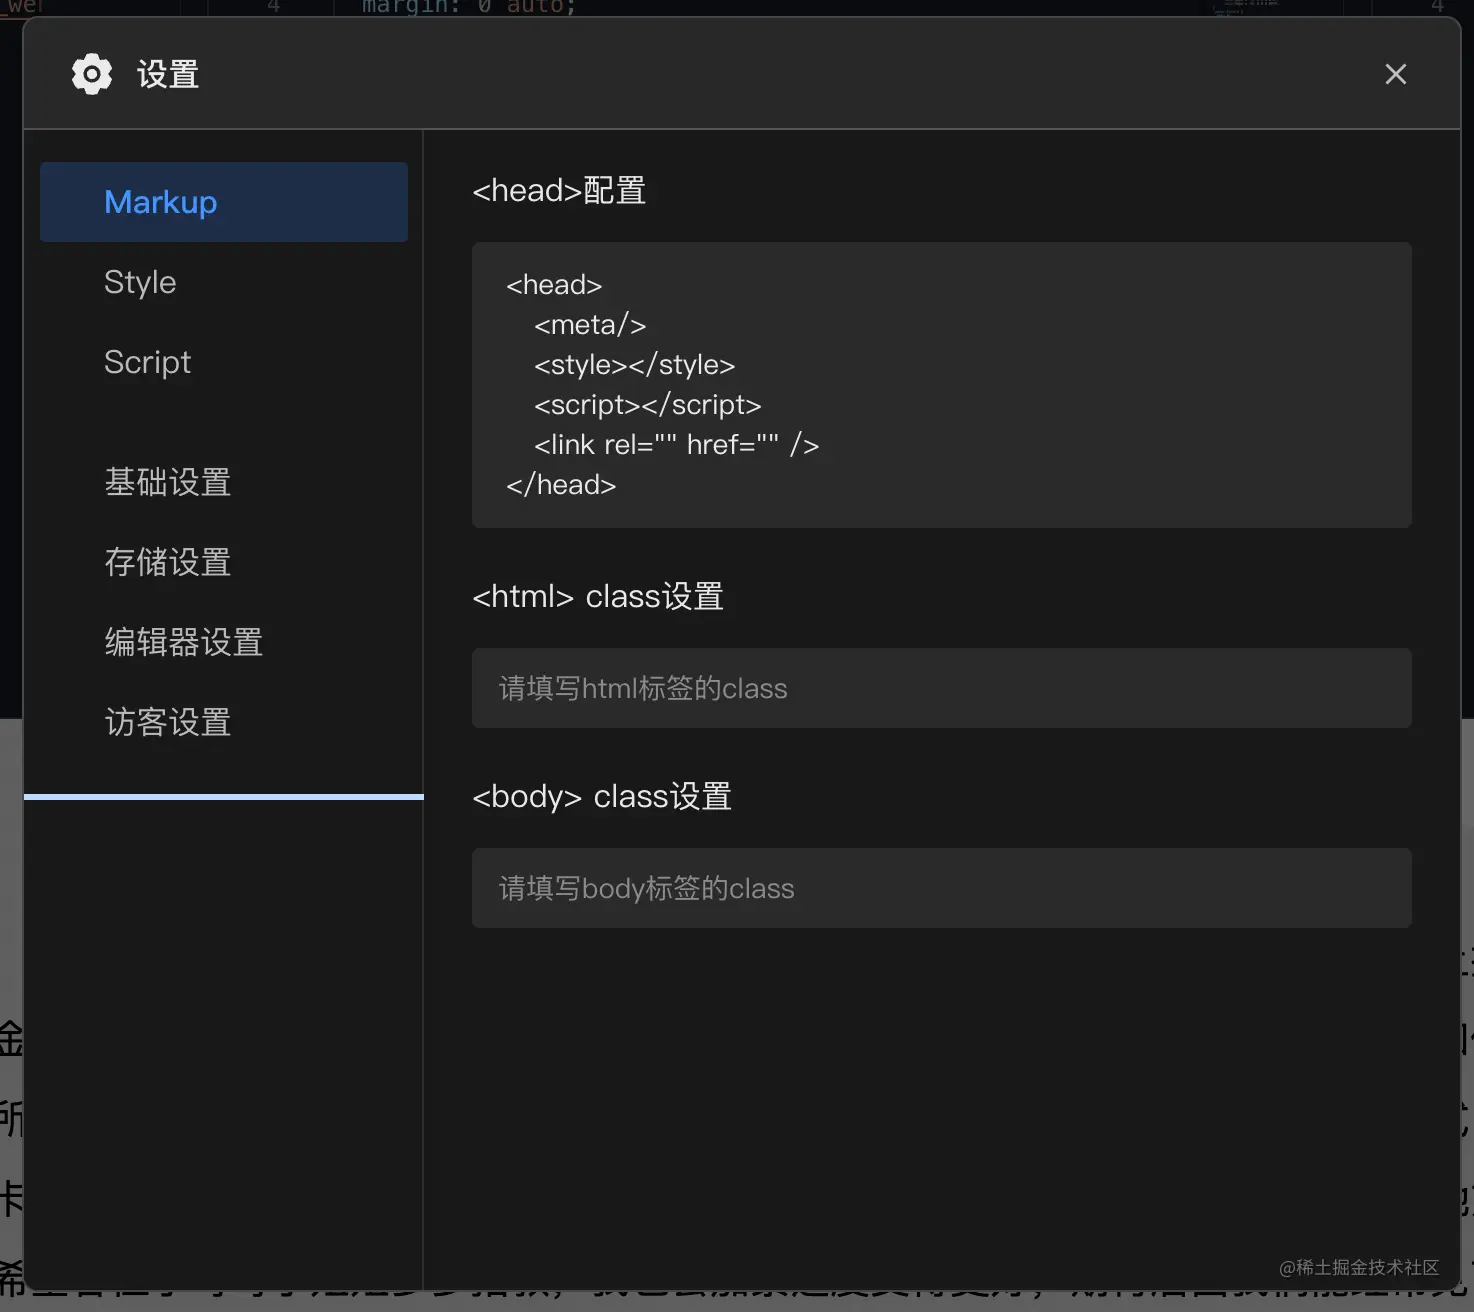Click the 设置 dialog title text
This screenshot has width=1474, height=1312.
tap(168, 74)
